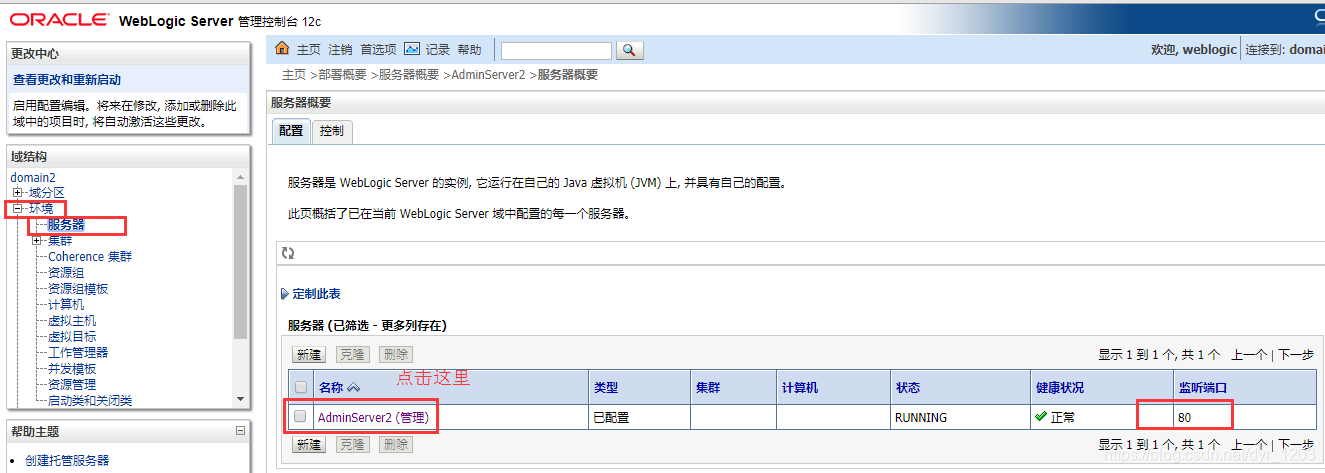Click the upper 新建 button

point(309,355)
